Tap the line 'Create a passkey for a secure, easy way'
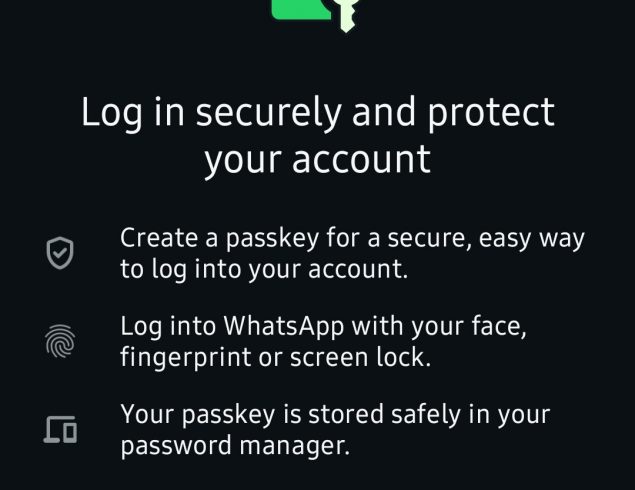The height and width of the screenshot is (490, 635). pos(352,239)
